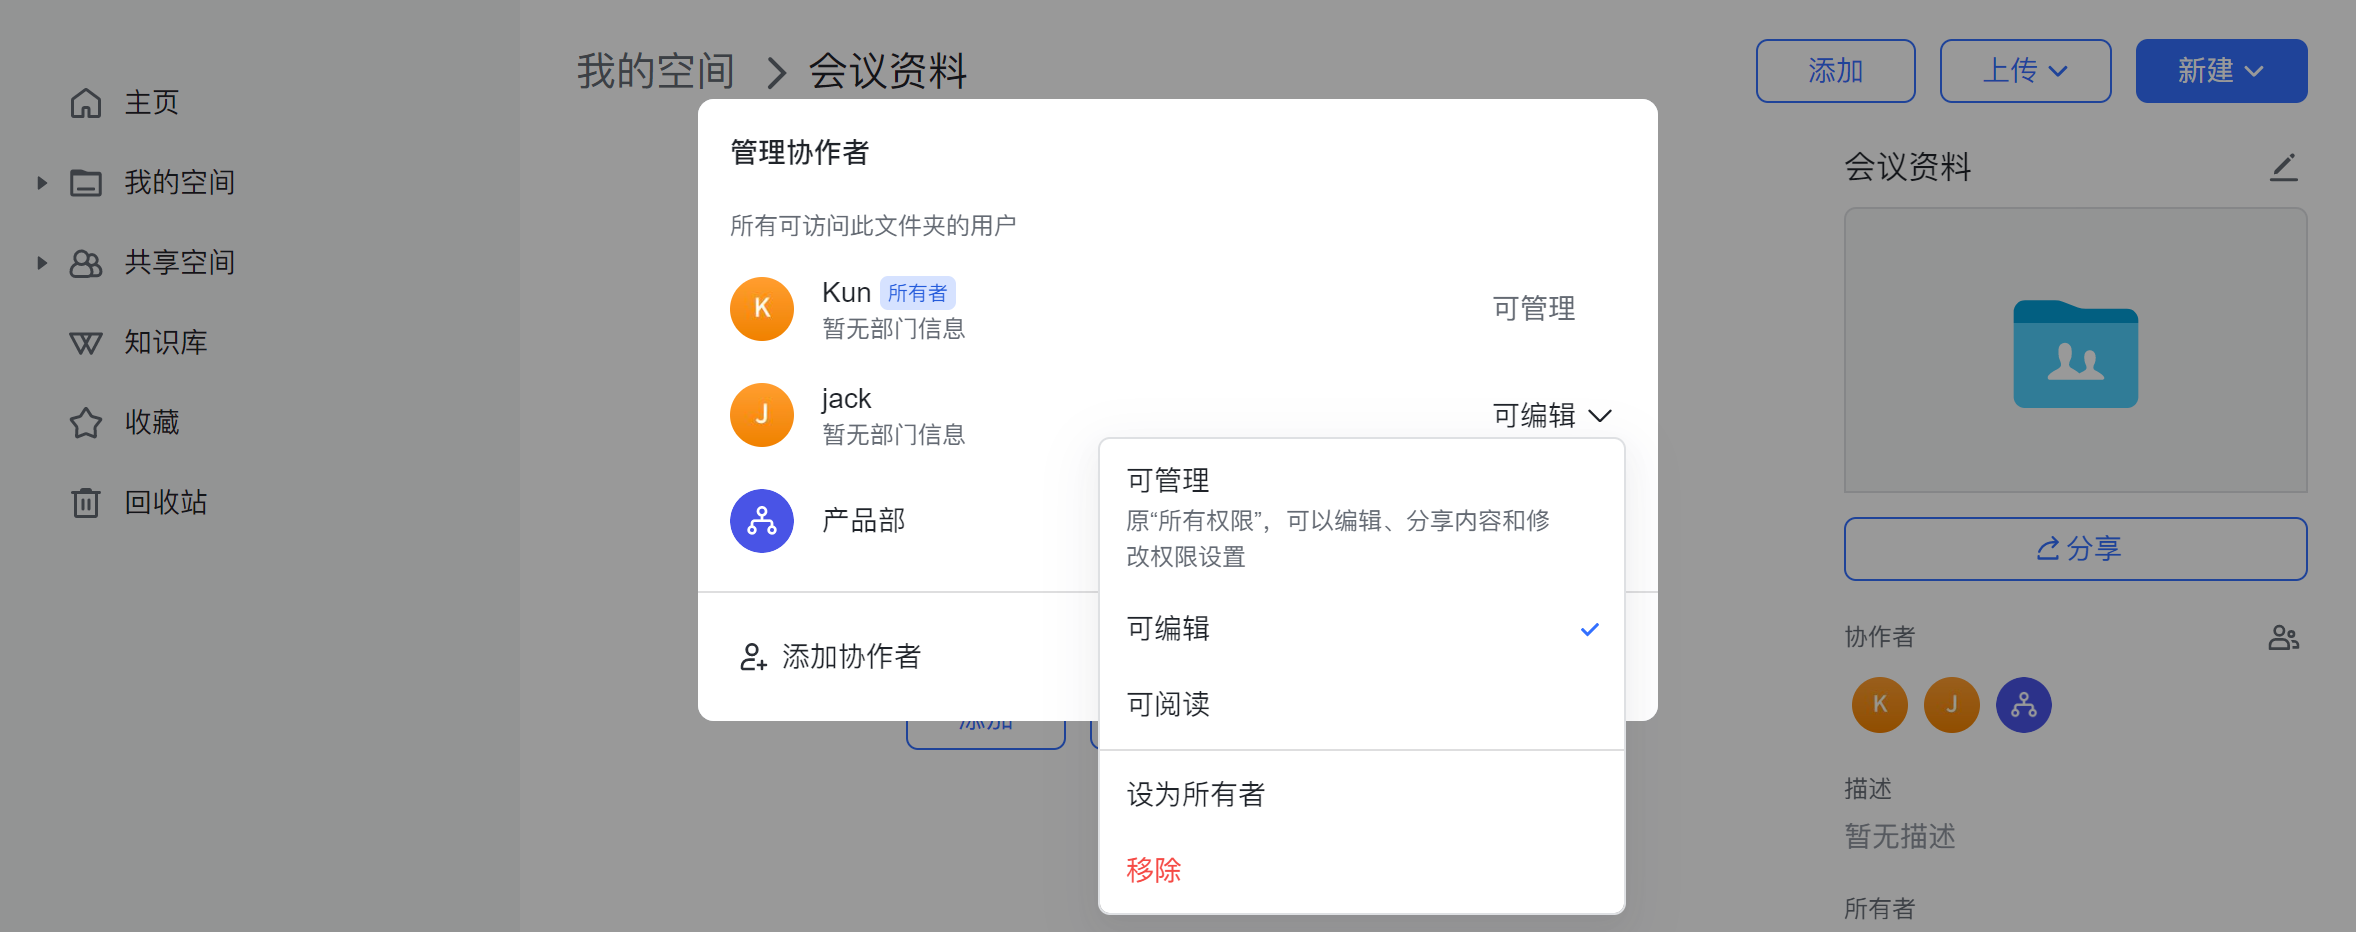Click the home icon in sidebar
The width and height of the screenshot is (2356, 932).
click(x=86, y=103)
